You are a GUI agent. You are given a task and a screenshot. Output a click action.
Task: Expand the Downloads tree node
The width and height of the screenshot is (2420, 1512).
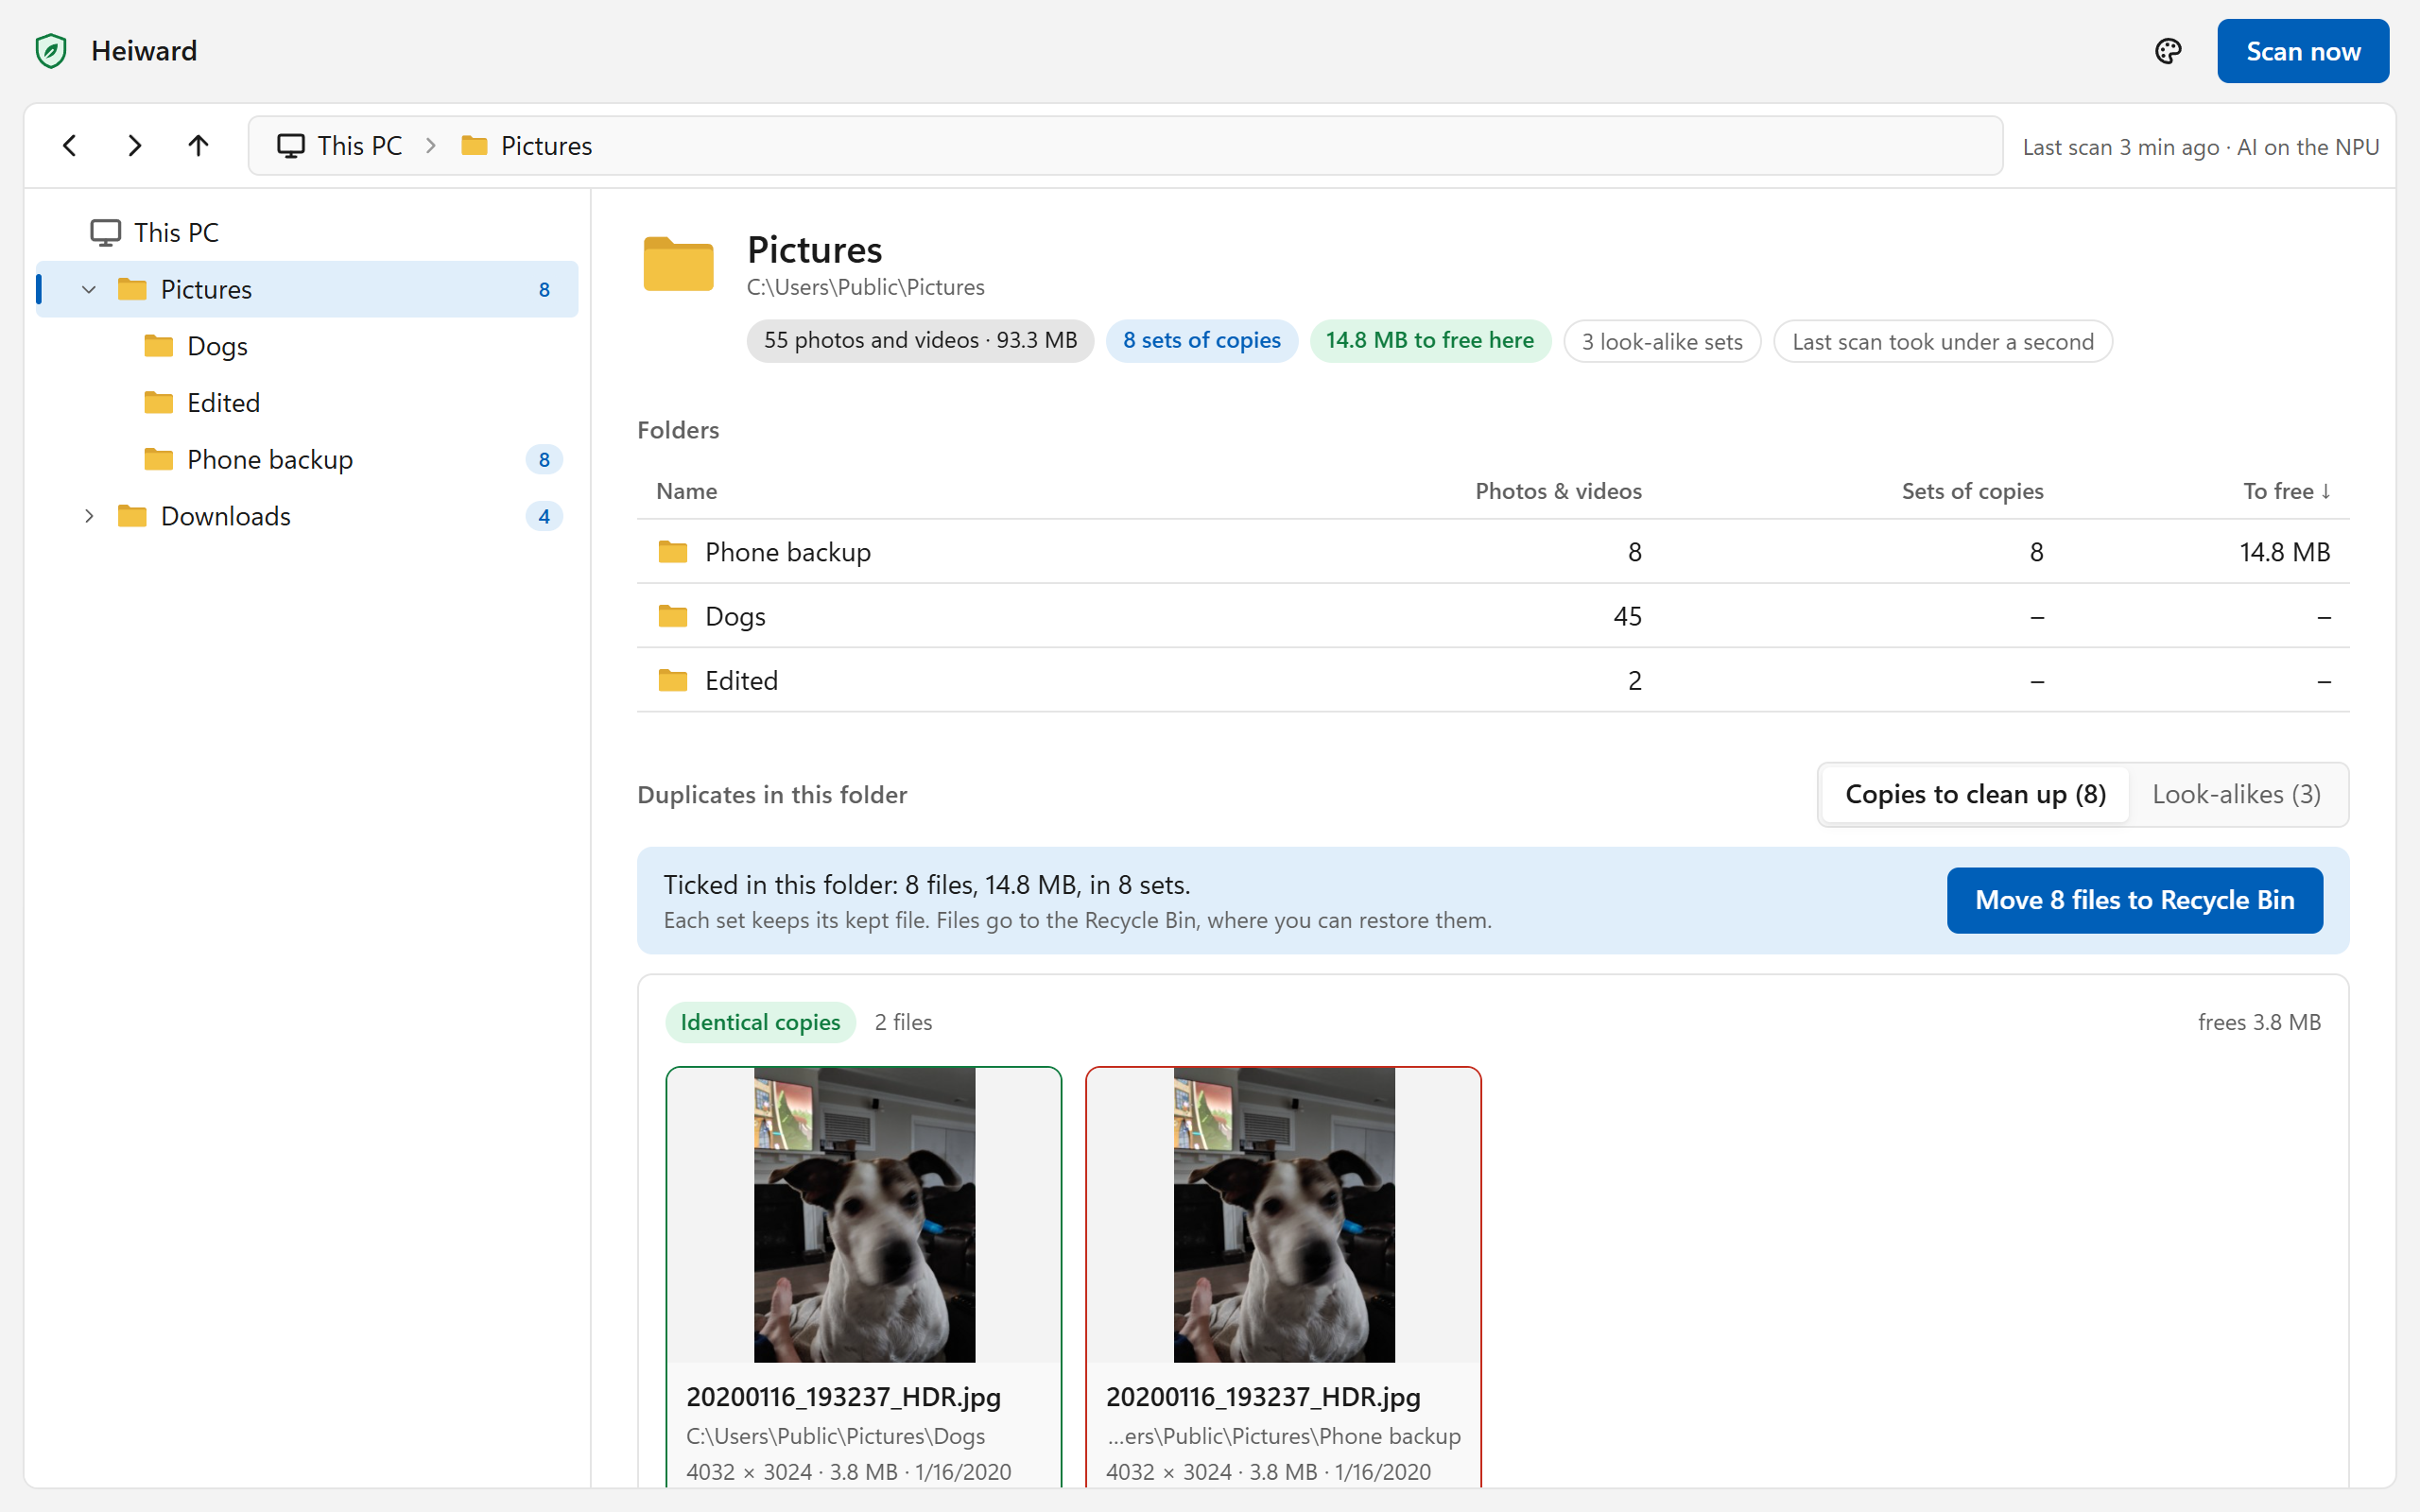[89, 516]
